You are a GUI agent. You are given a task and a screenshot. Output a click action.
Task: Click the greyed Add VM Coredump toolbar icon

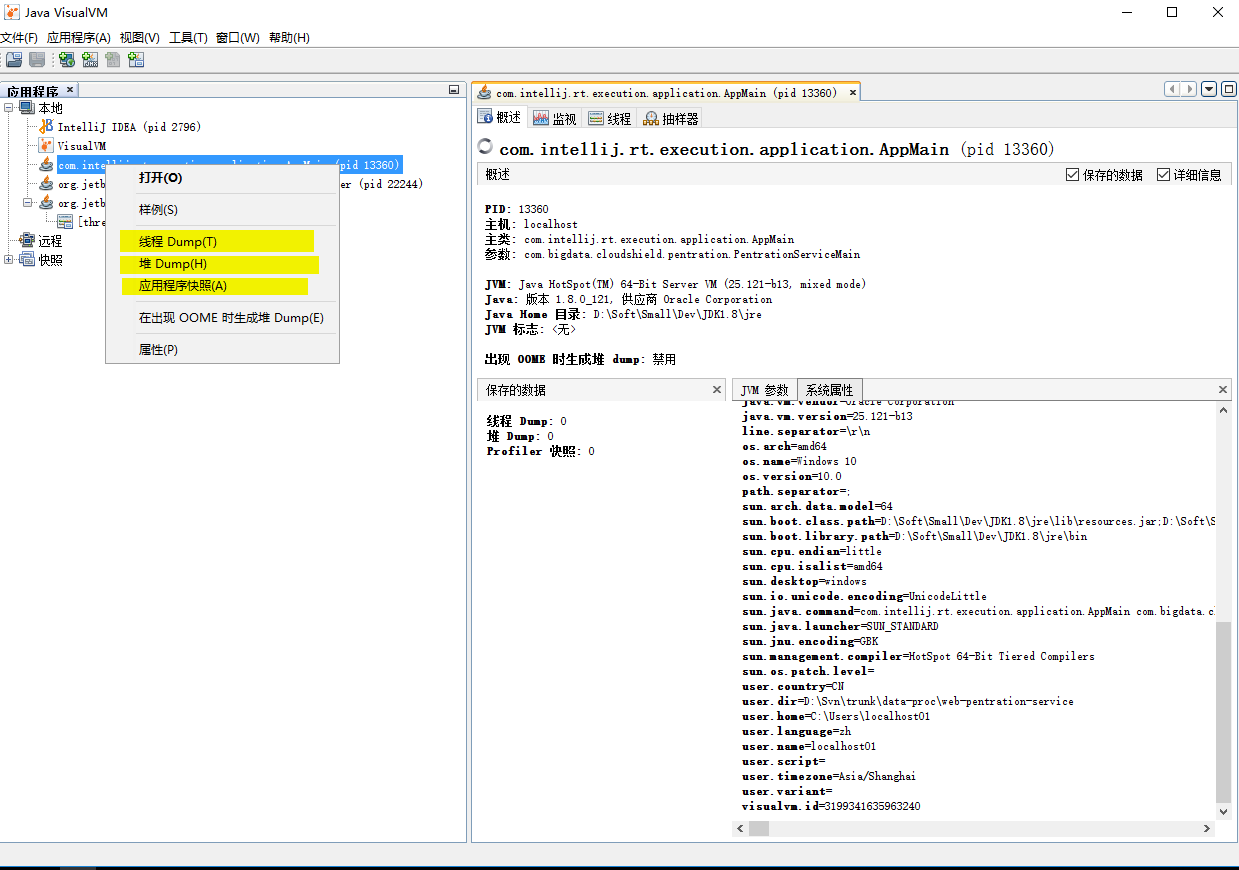point(113,60)
